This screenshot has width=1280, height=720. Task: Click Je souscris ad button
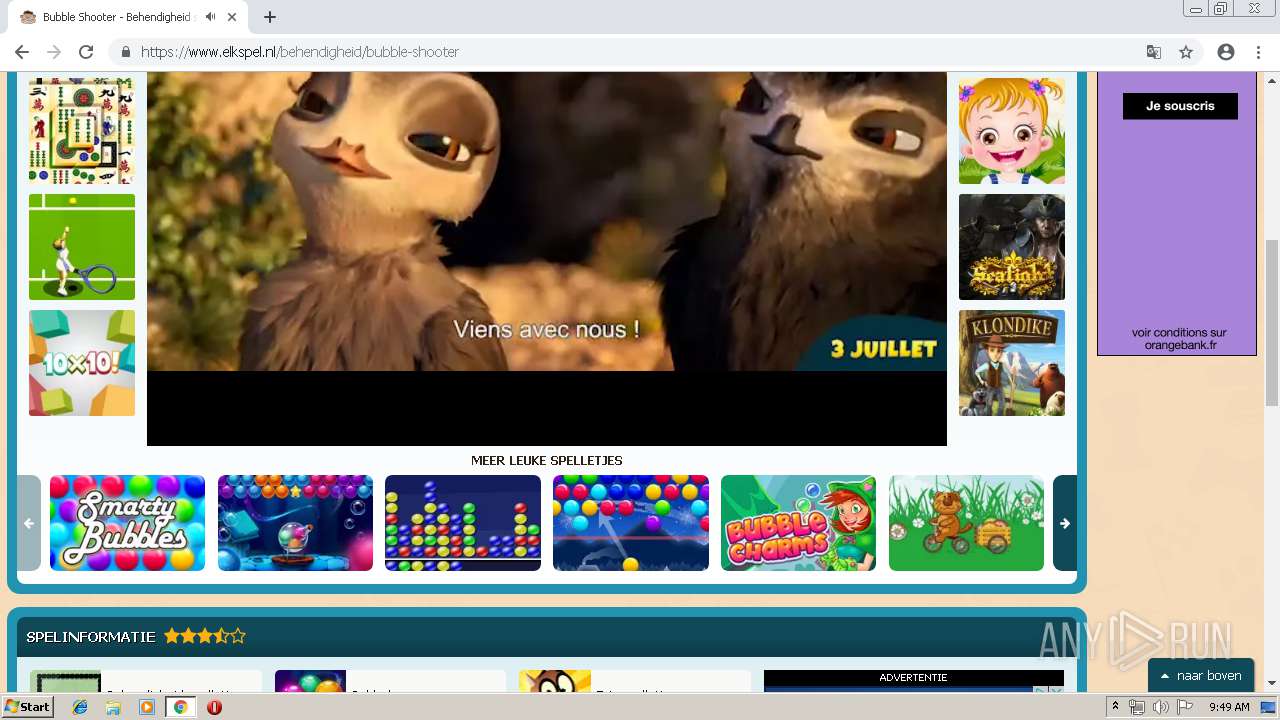pos(1180,106)
